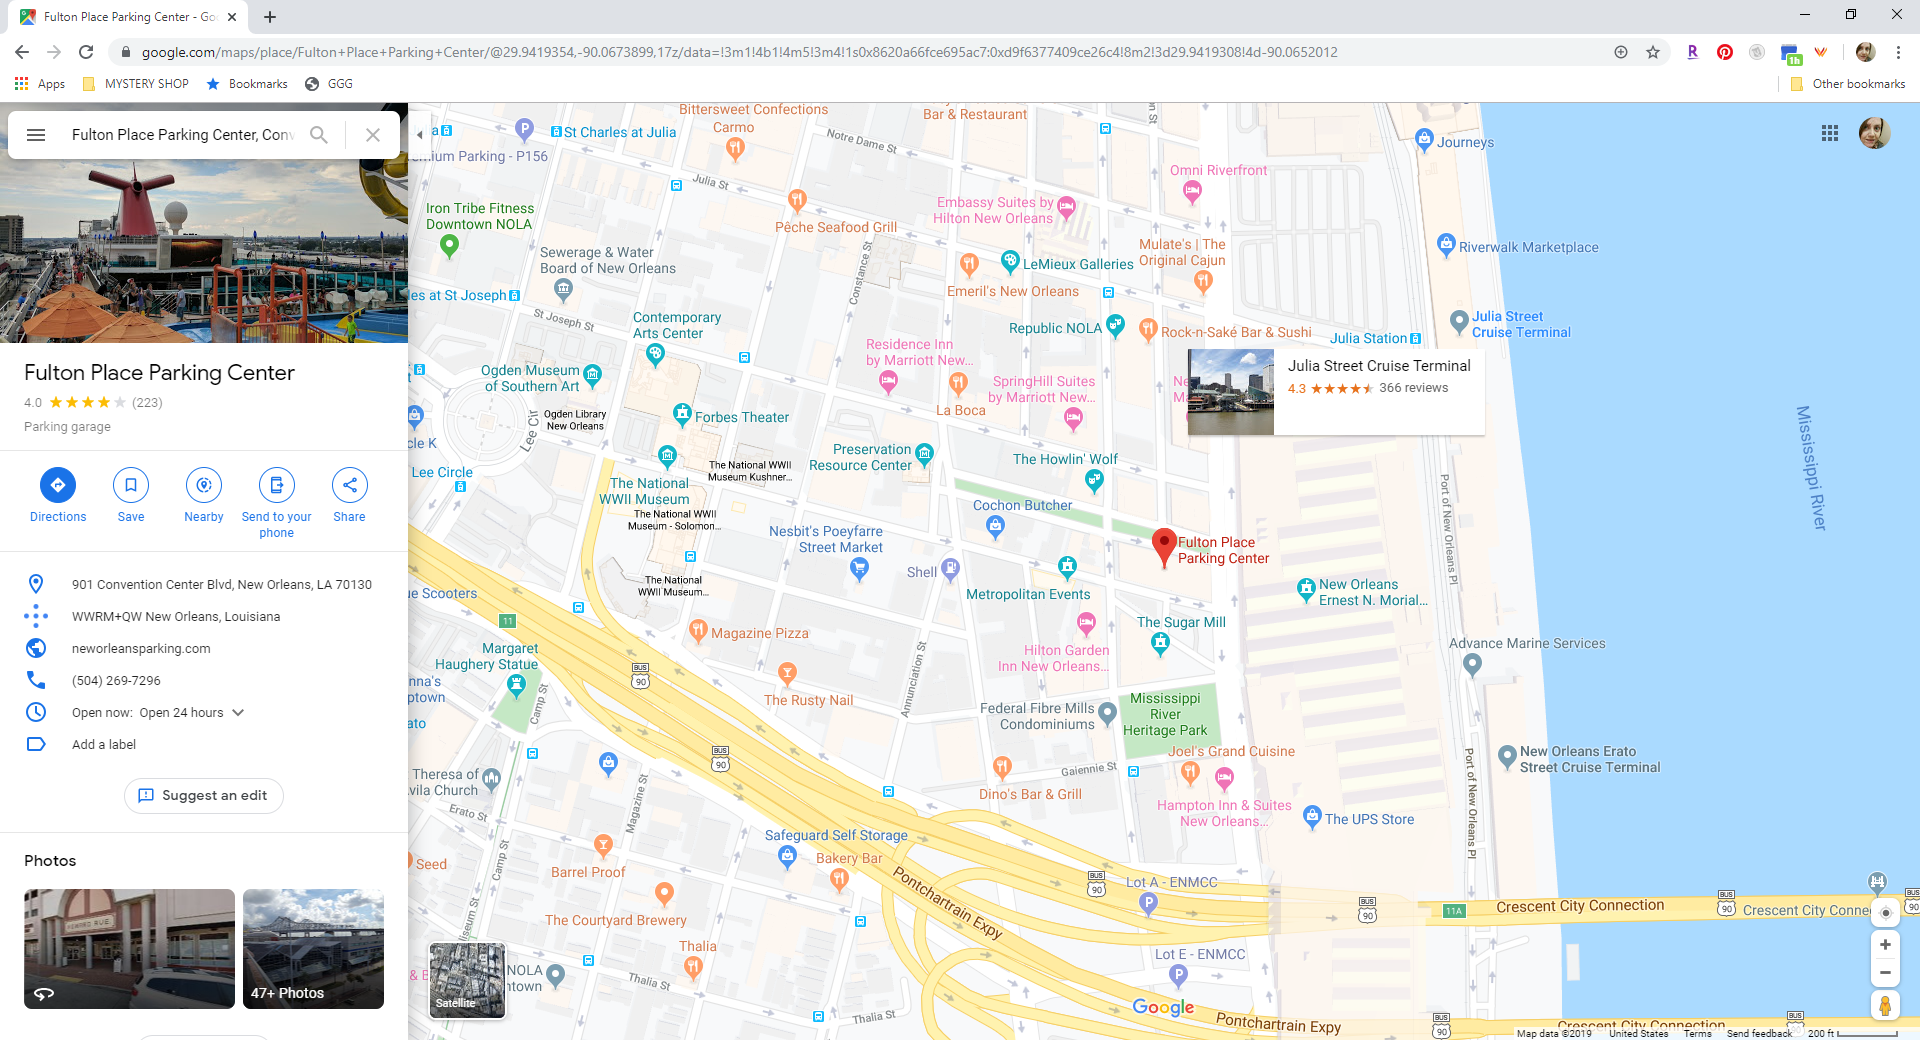Click the Suggest an edit button
The height and width of the screenshot is (1040, 1920).
pos(204,796)
